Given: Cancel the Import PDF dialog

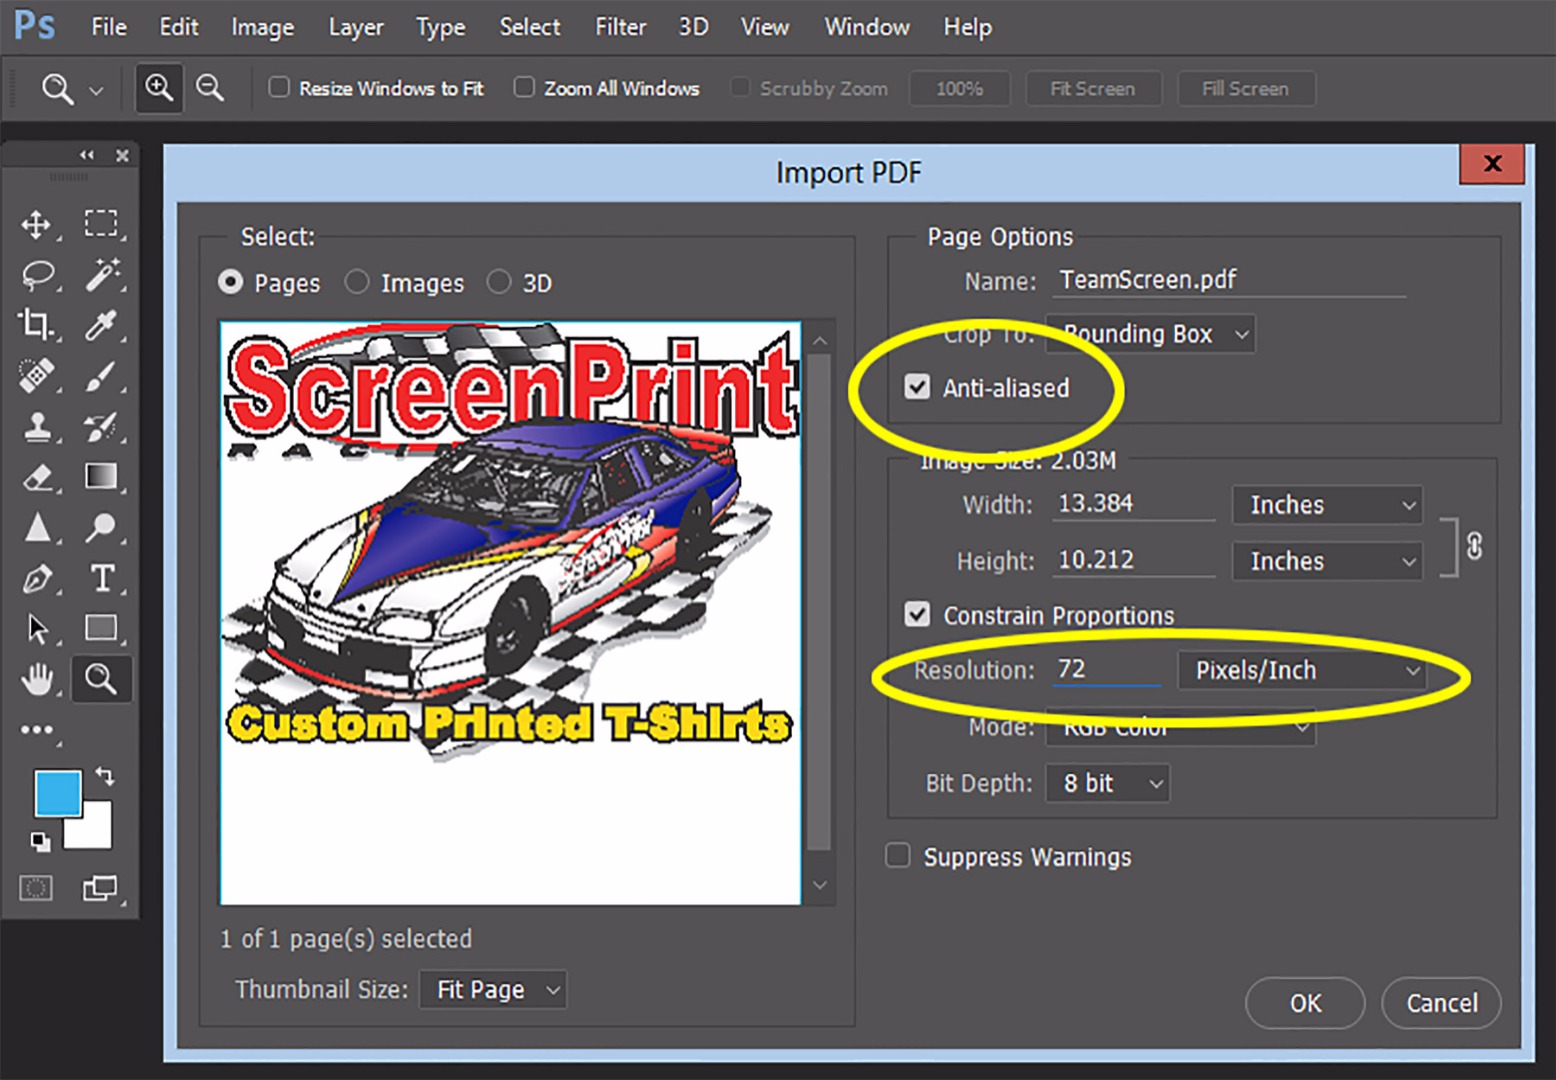Looking at the screenshot, I should tap(1441, 1003).
